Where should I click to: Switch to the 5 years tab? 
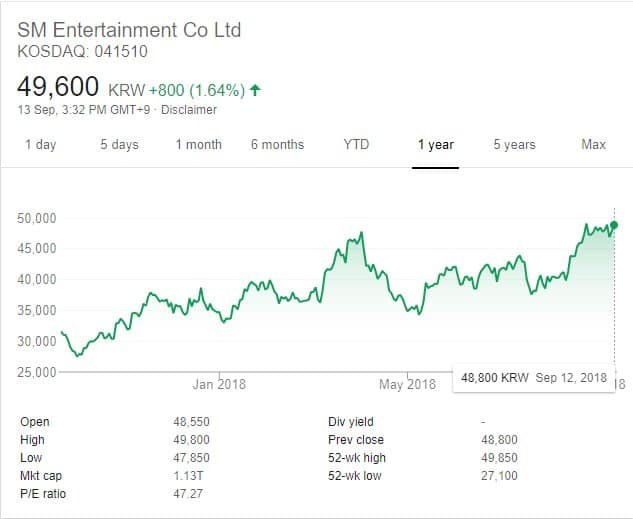[515, 144]
